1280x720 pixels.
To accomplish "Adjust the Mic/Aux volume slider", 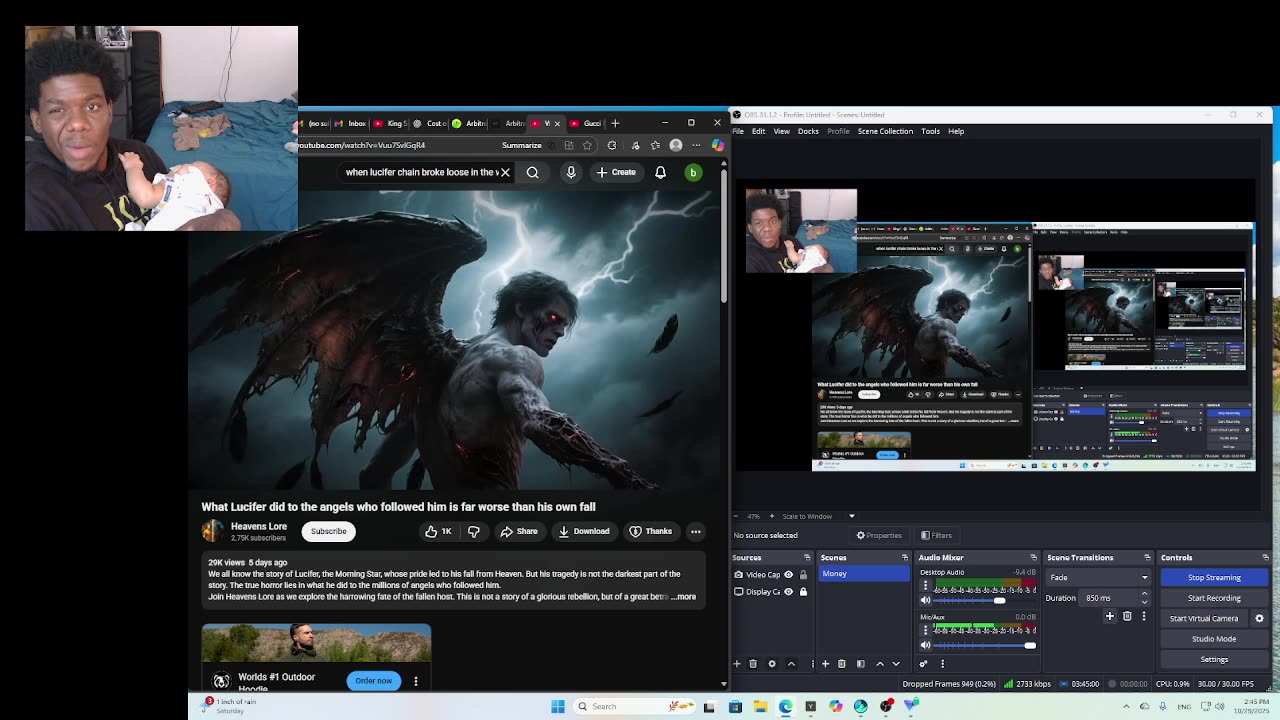I will click(x=1029, y=645).
